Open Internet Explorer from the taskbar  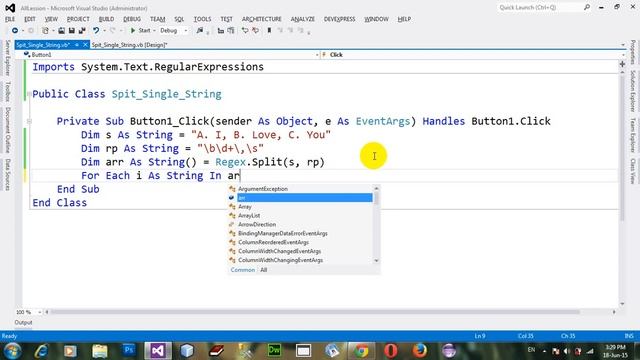pyautogui.click(x=41, y=351)
